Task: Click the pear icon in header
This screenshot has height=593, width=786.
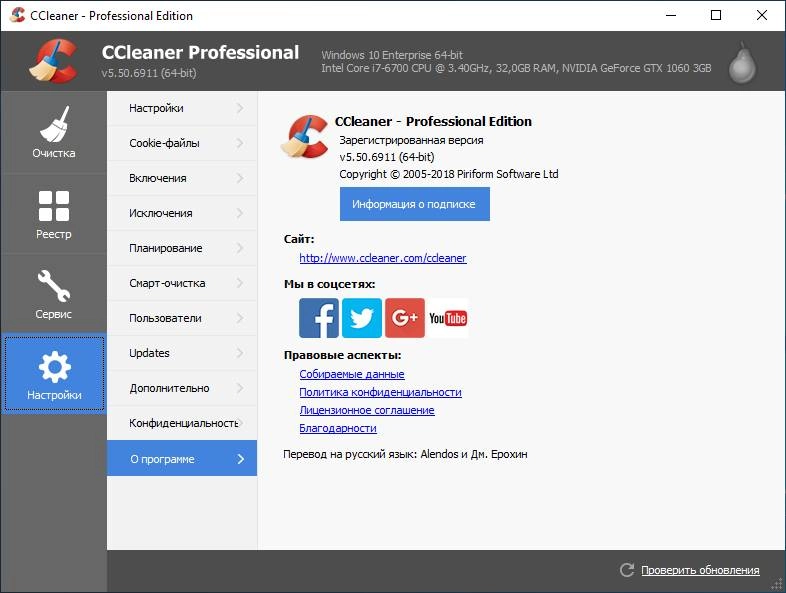Action: click(742, 63)
